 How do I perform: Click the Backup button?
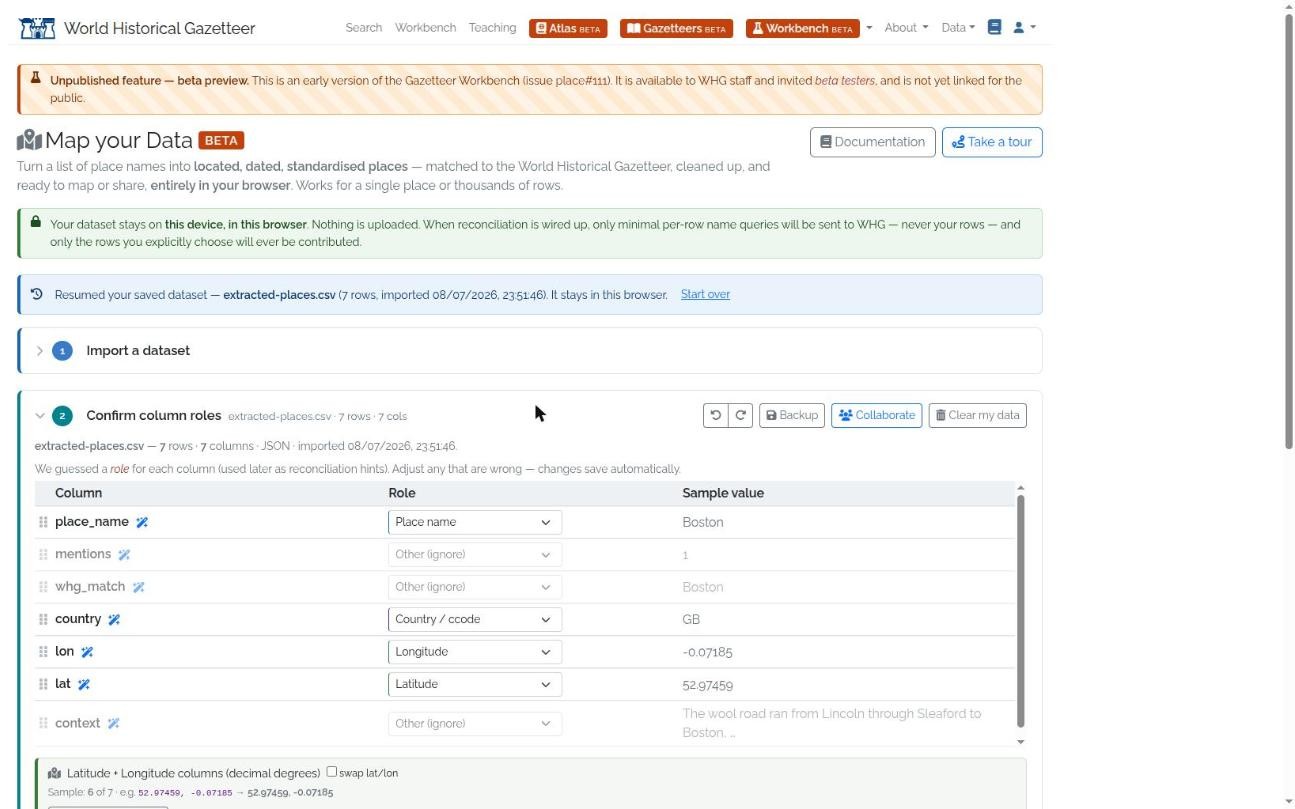(792, 415)
